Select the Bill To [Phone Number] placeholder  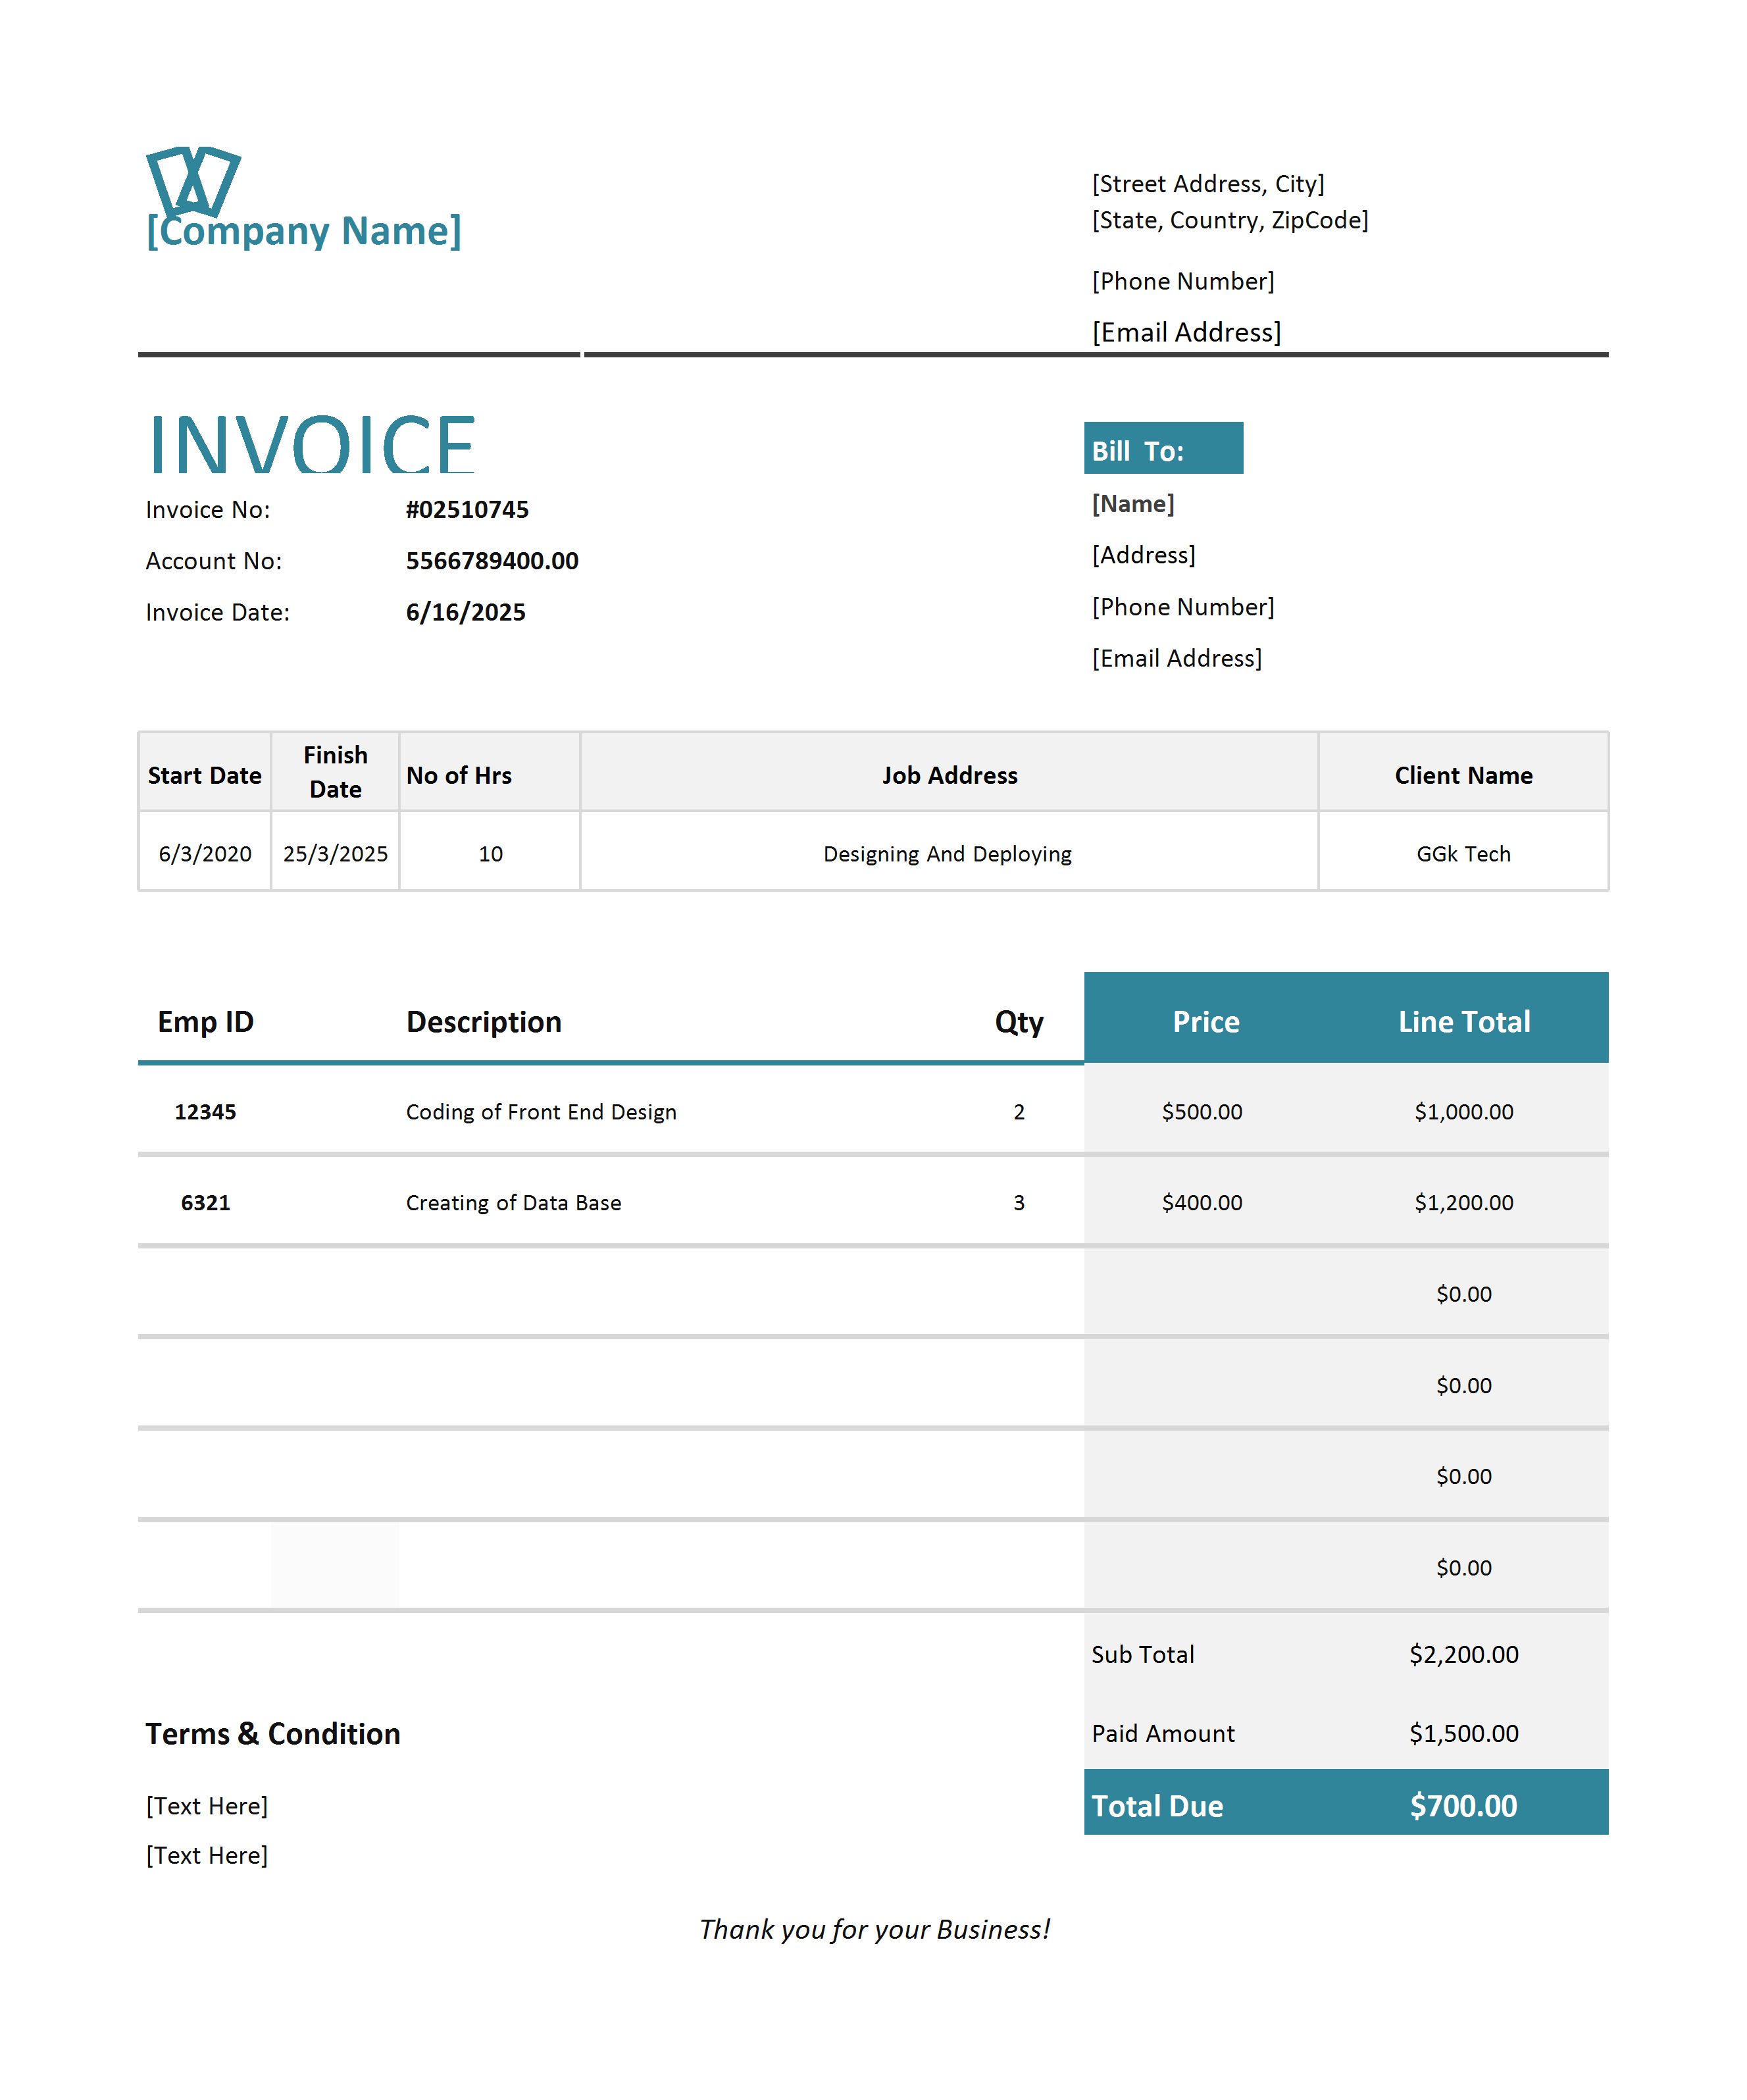[x=1183, y=607]
